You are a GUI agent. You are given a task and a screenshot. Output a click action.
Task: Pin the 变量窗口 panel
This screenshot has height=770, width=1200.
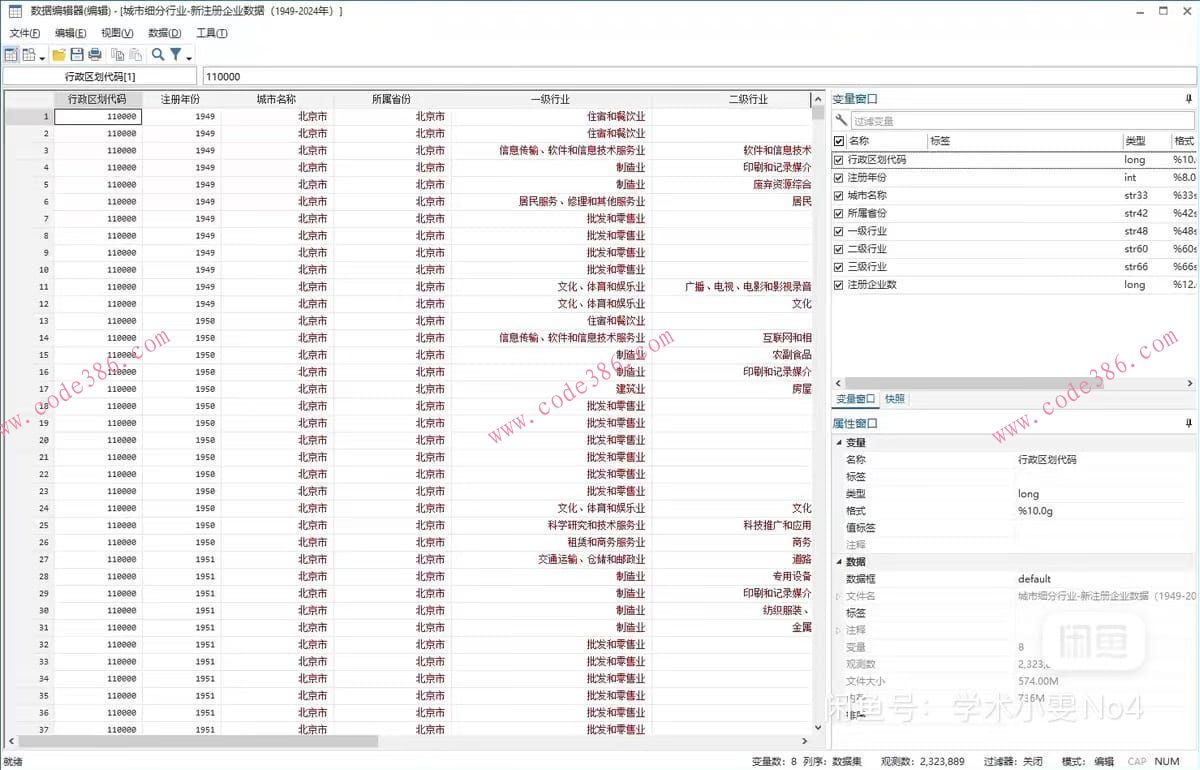(1189, 99)
